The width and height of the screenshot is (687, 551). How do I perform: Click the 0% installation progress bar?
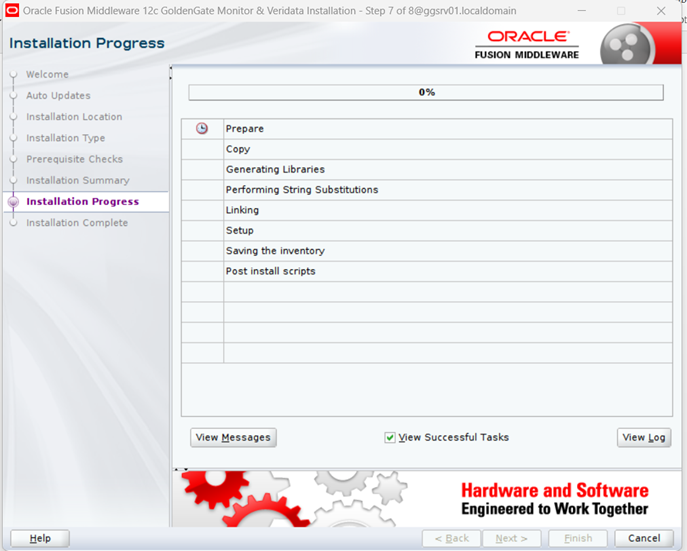[426, 92]
